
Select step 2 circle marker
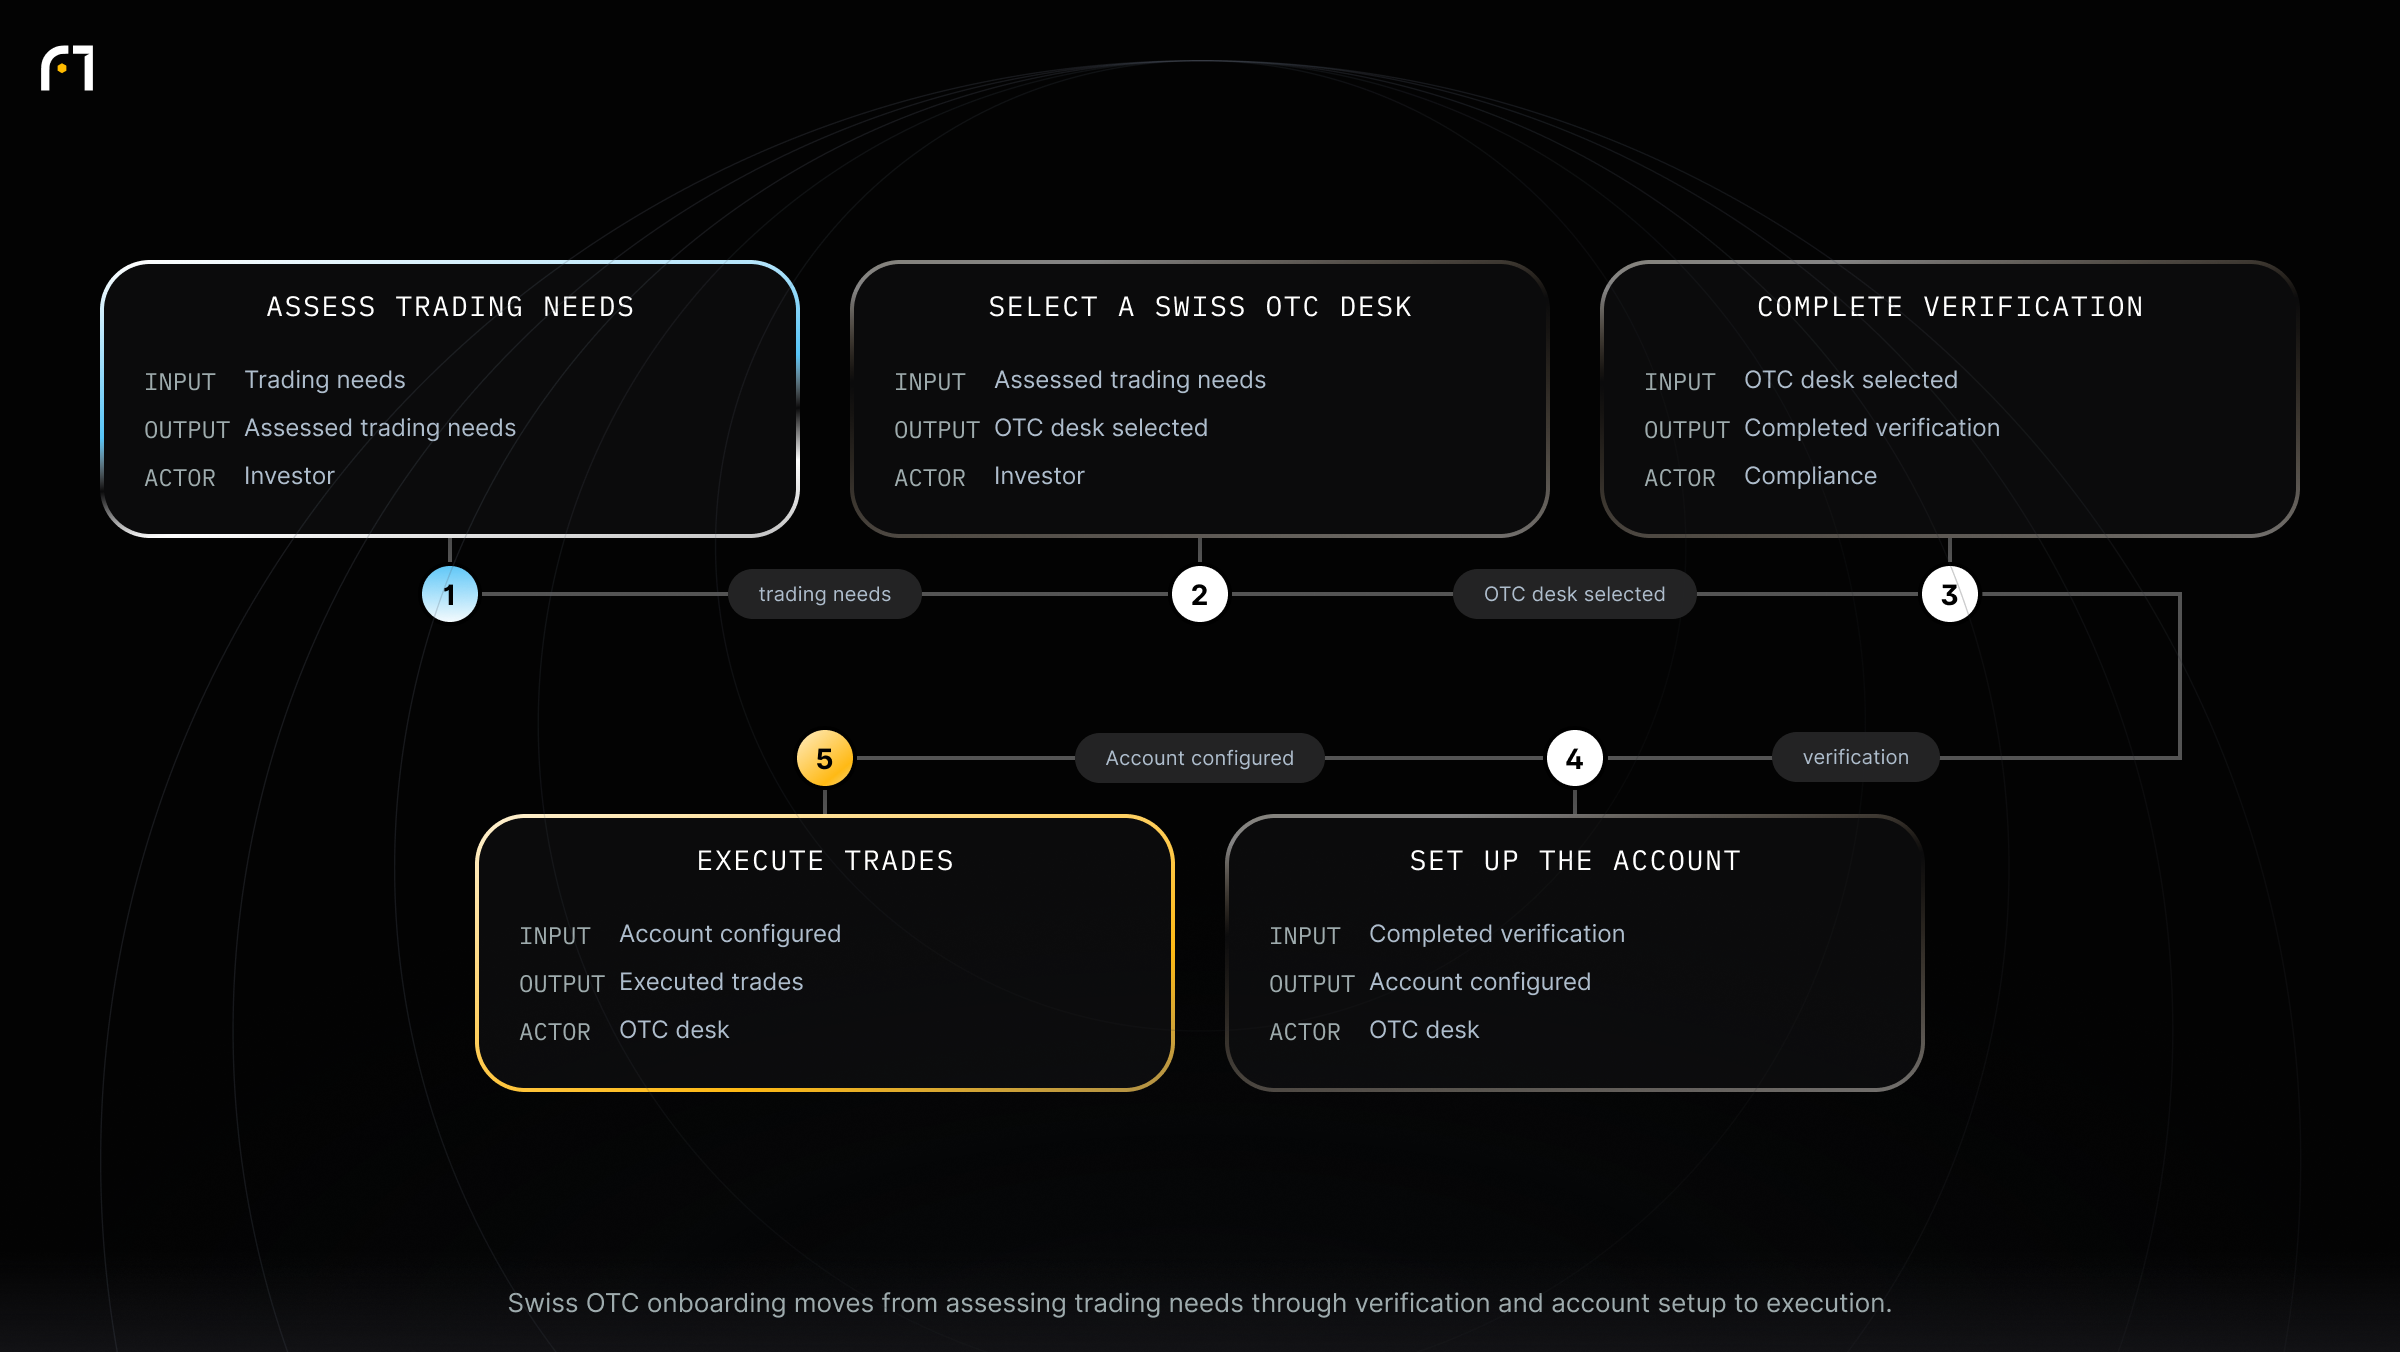(1200, 594)
